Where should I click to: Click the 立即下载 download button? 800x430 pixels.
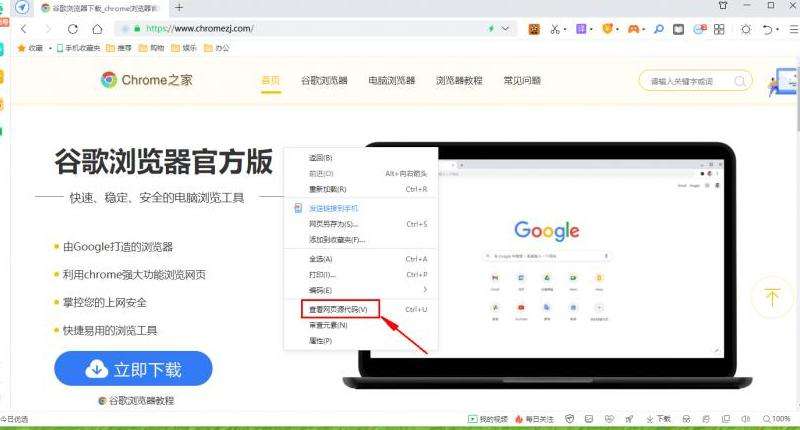[133, 369]
